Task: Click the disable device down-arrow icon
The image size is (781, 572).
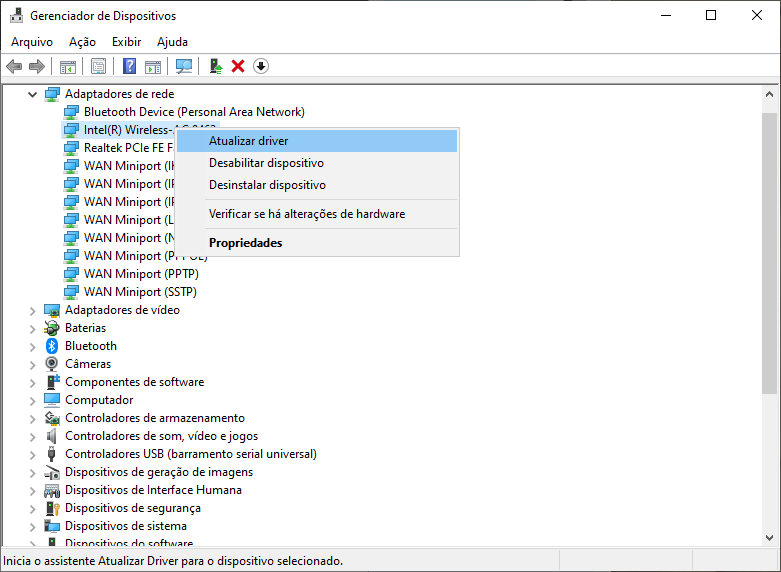Action: point(261,66)
